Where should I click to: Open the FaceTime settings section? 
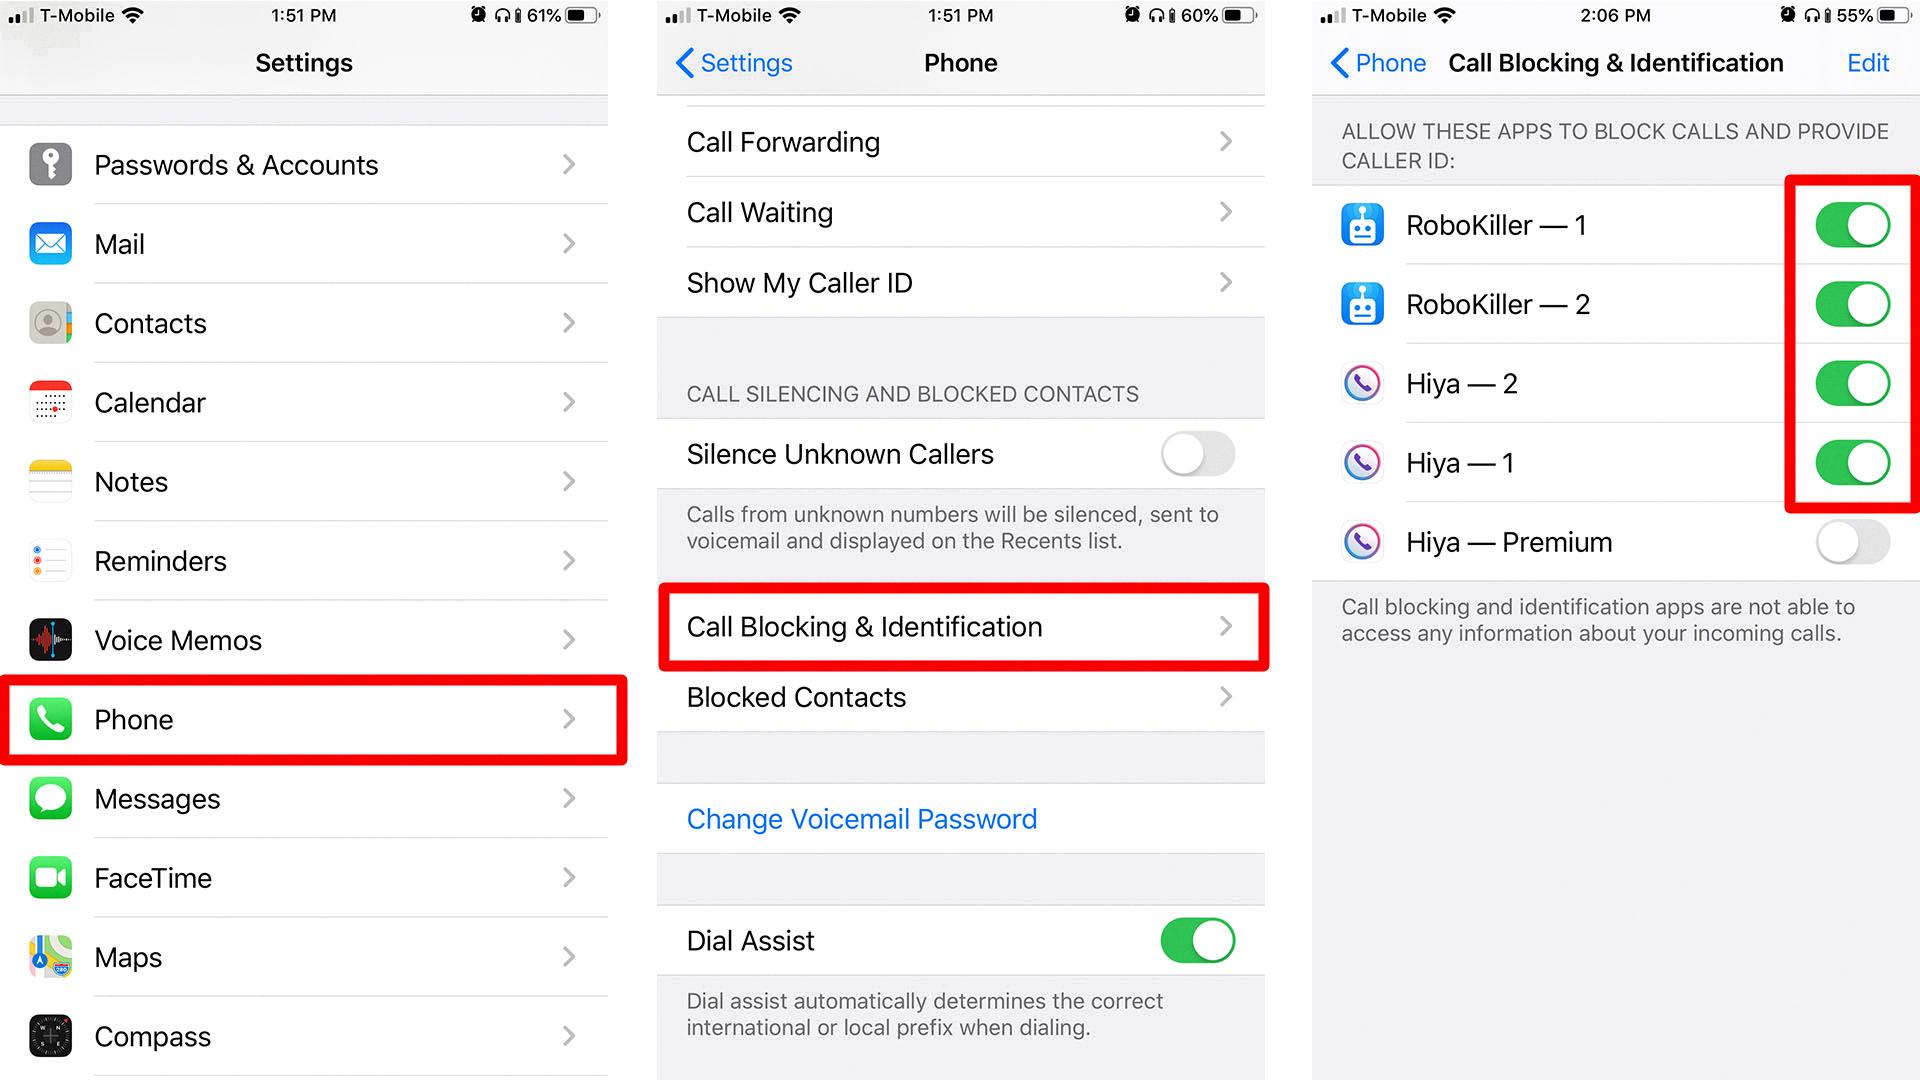pos(303,877)
